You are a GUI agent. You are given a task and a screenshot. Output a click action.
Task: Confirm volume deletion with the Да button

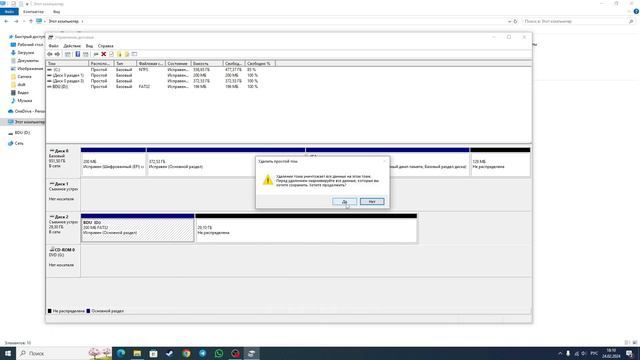[x=344, y=202]
